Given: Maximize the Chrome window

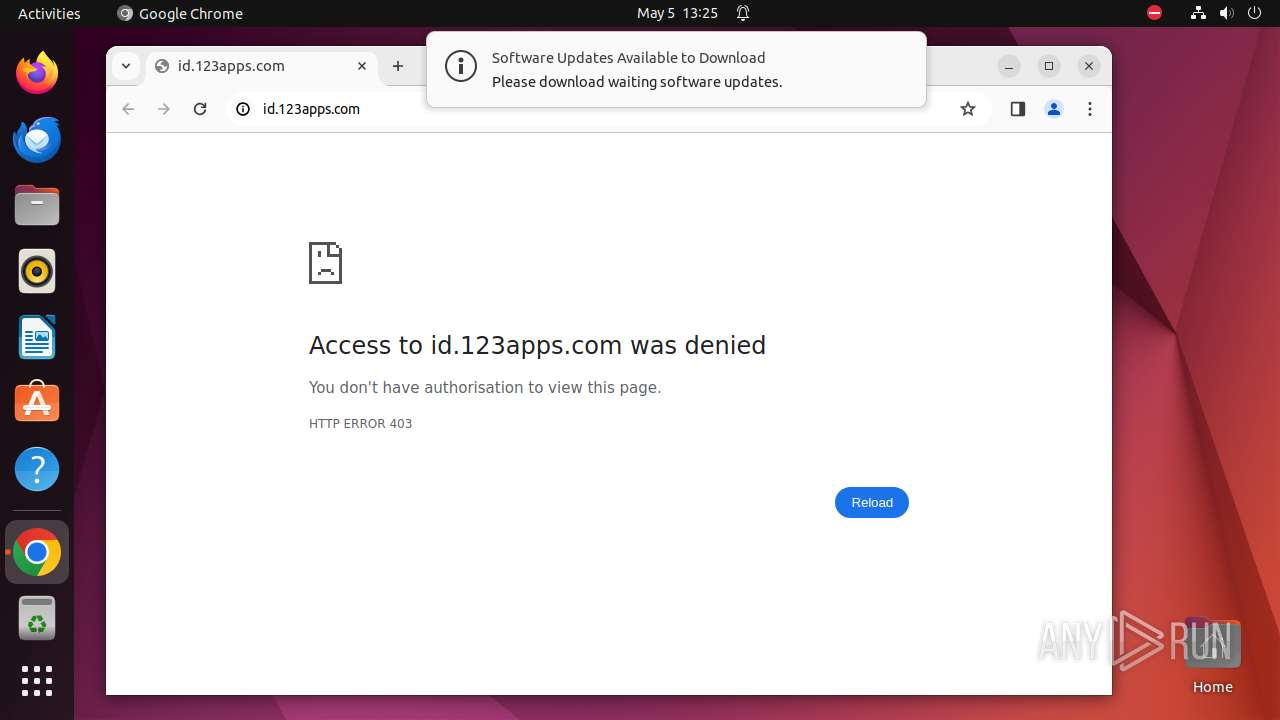Looking at the screenshot, I should pyautogui.click(x=1049, y=66).
